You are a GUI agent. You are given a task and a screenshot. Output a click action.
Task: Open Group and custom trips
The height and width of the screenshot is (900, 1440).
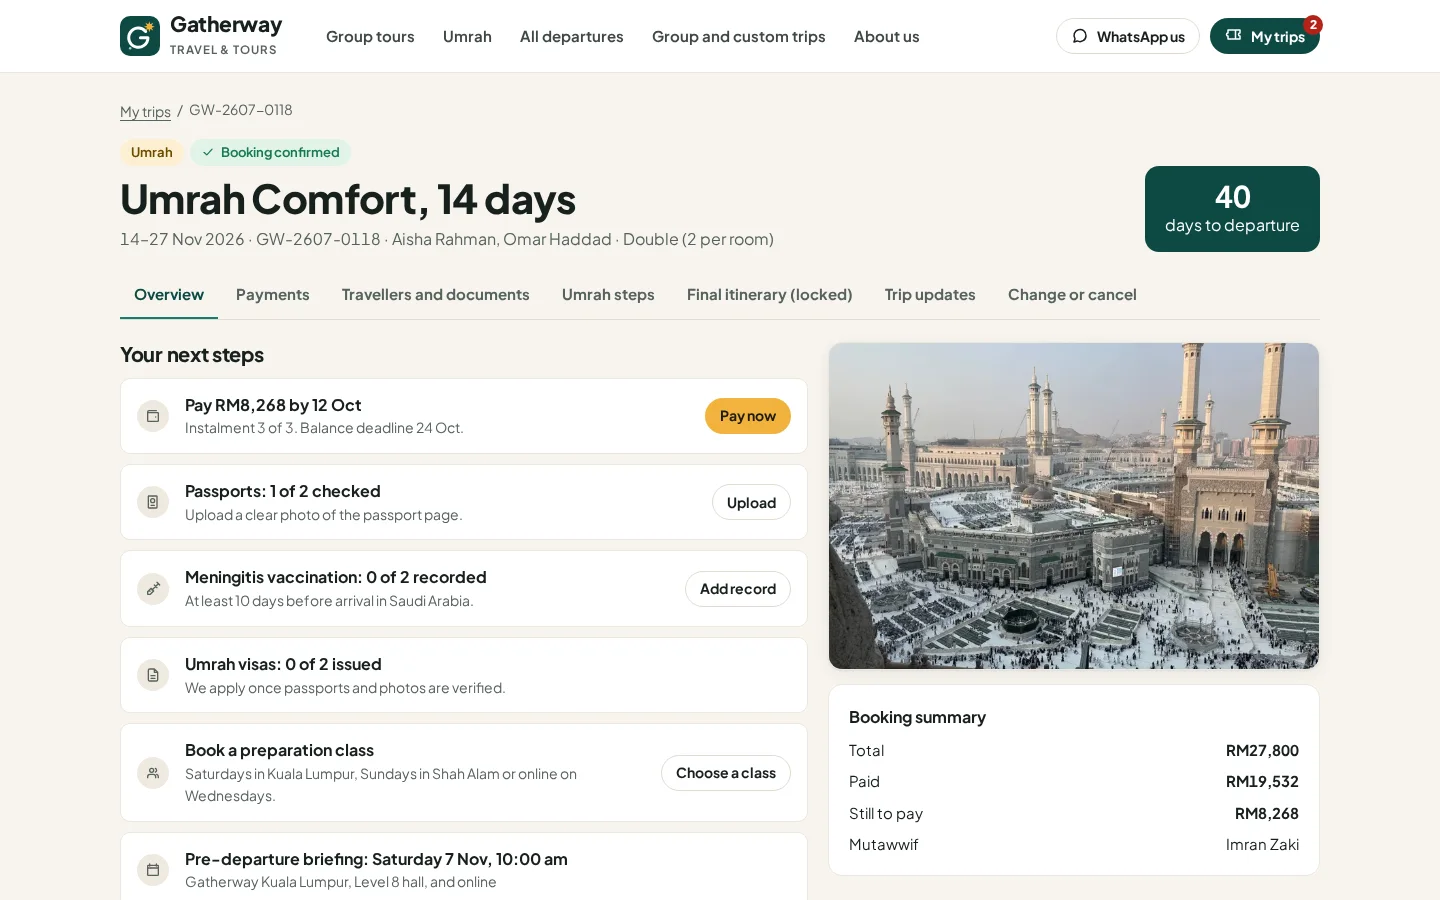coord(739,36)
